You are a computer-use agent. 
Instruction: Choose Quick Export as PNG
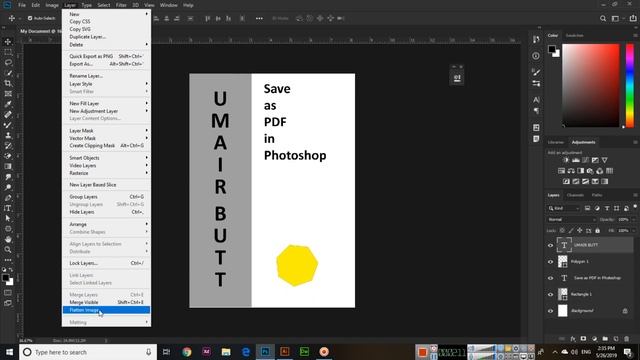[107, 56]
